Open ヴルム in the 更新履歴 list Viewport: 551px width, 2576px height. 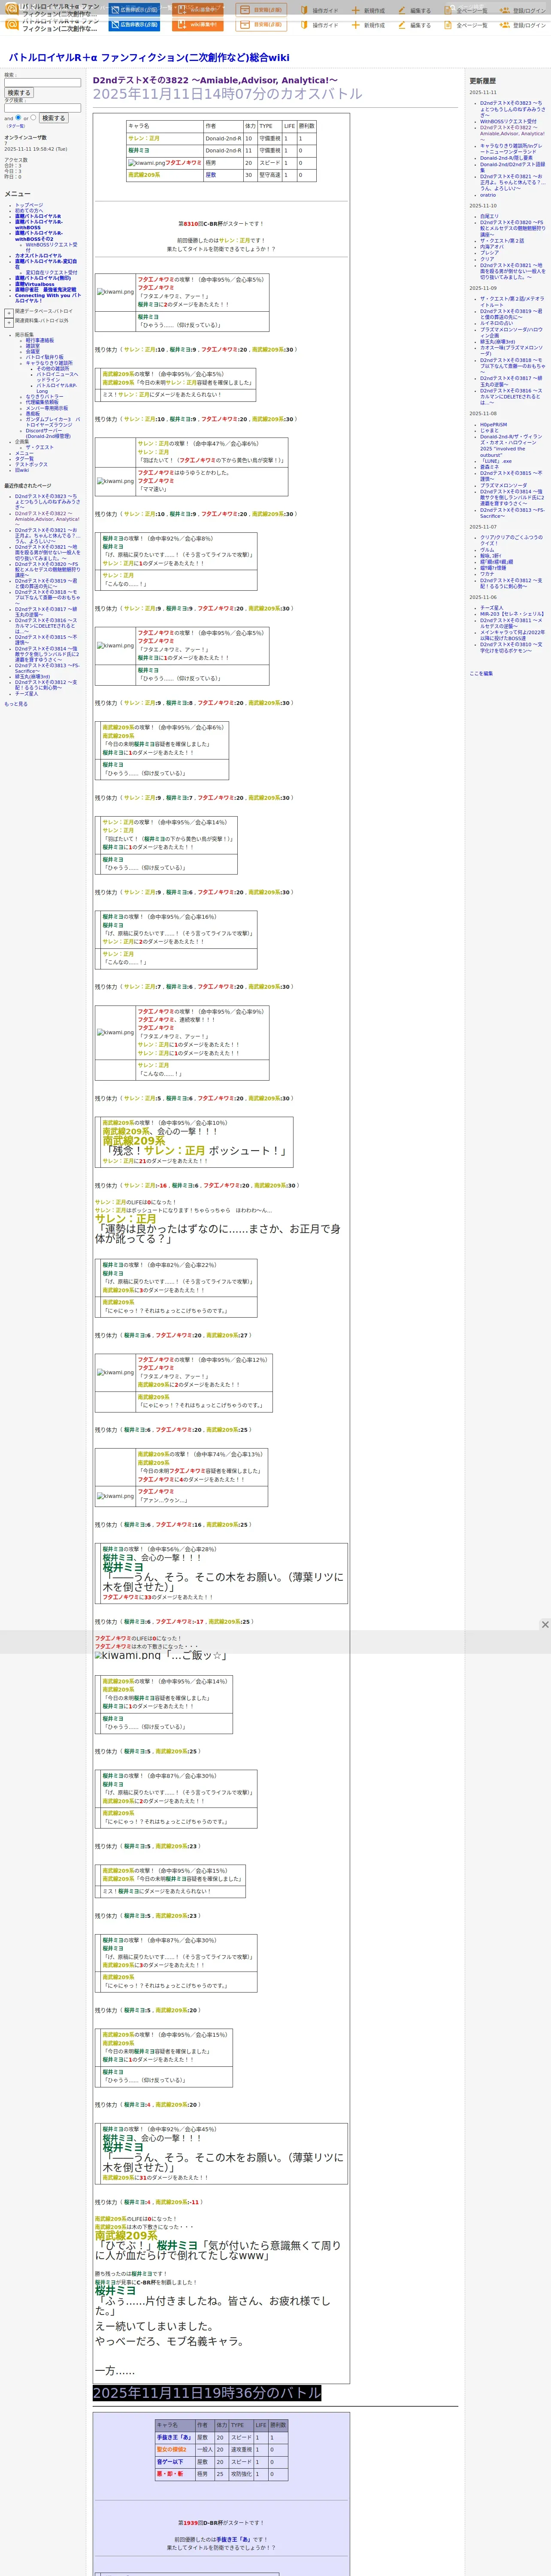(487, 549)
